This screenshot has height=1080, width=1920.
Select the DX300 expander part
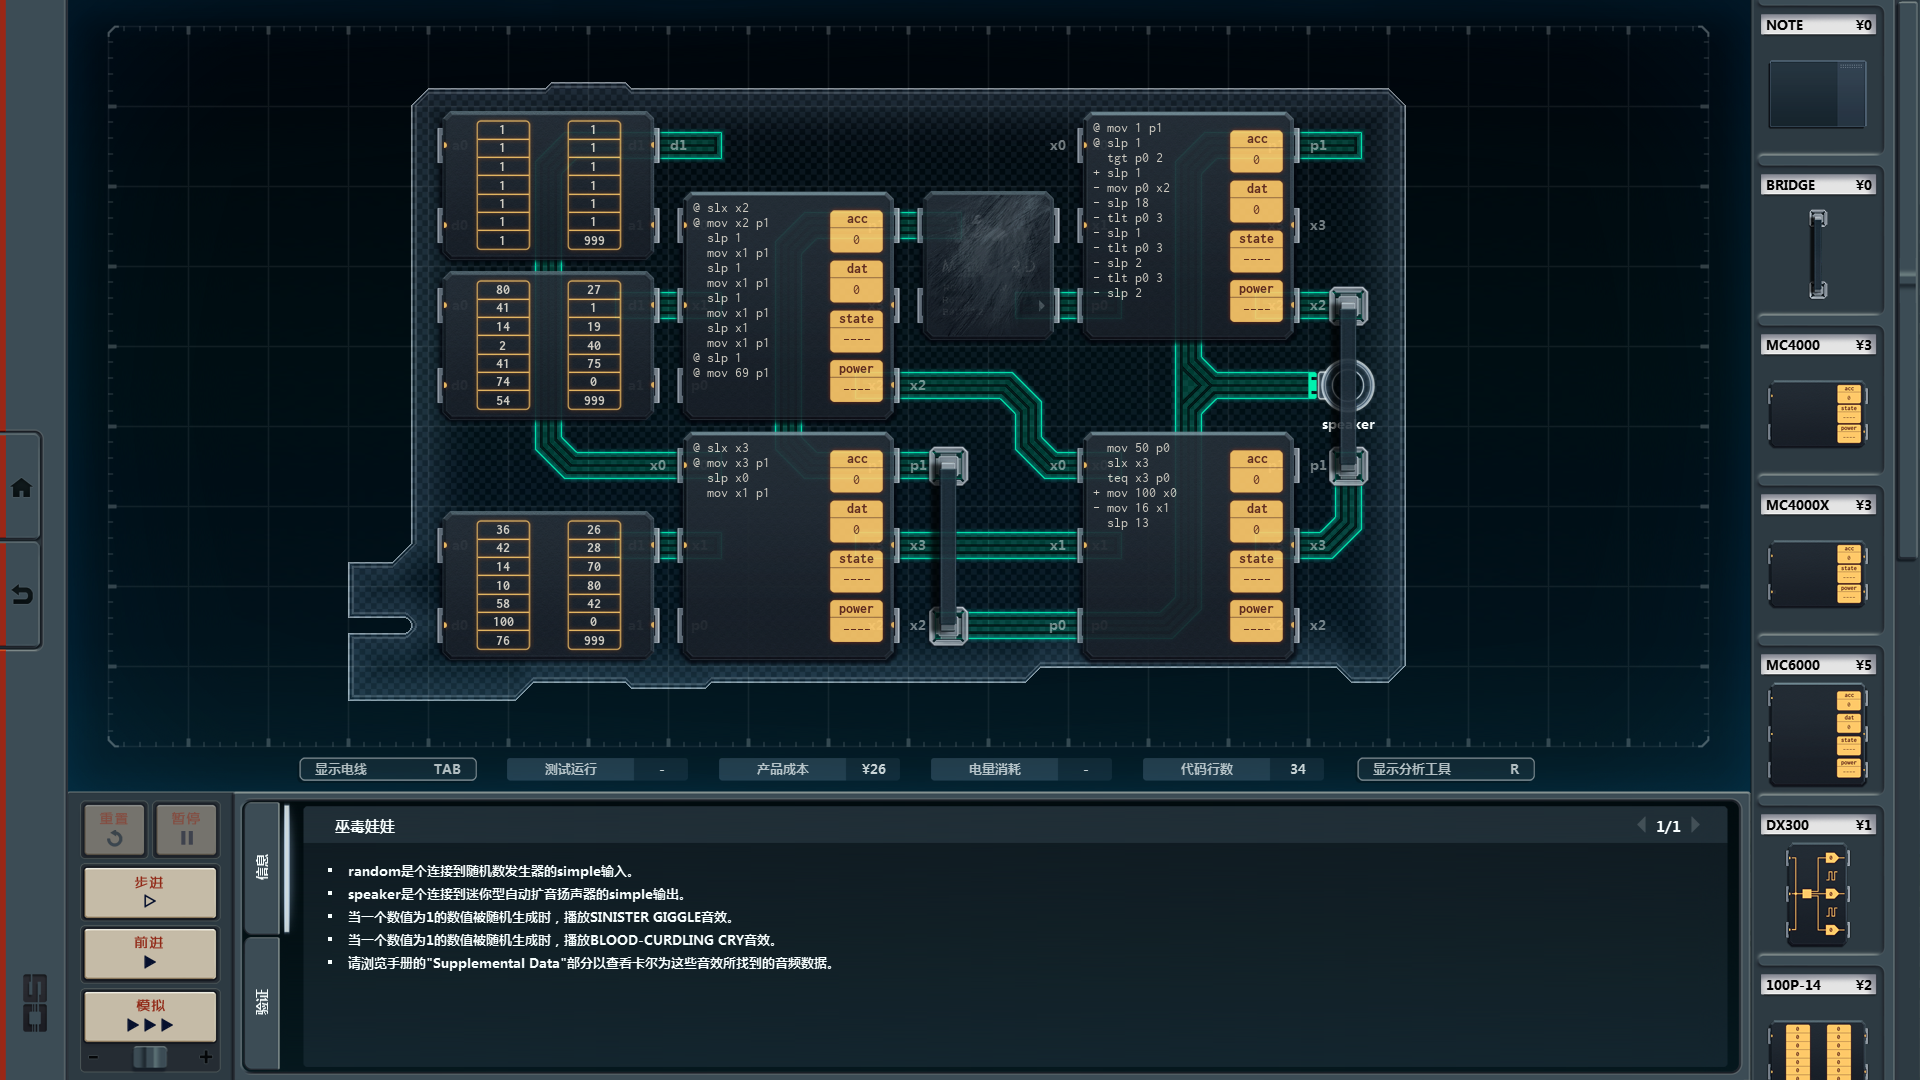(1817, 894)
